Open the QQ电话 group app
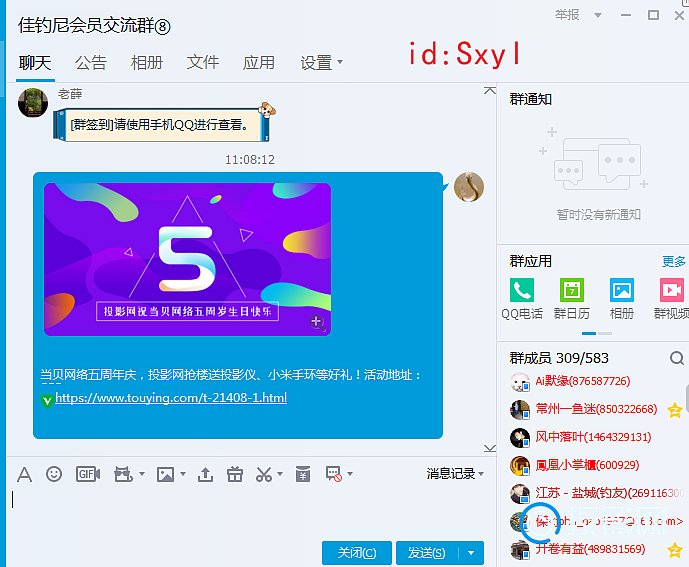 [522, 299]
